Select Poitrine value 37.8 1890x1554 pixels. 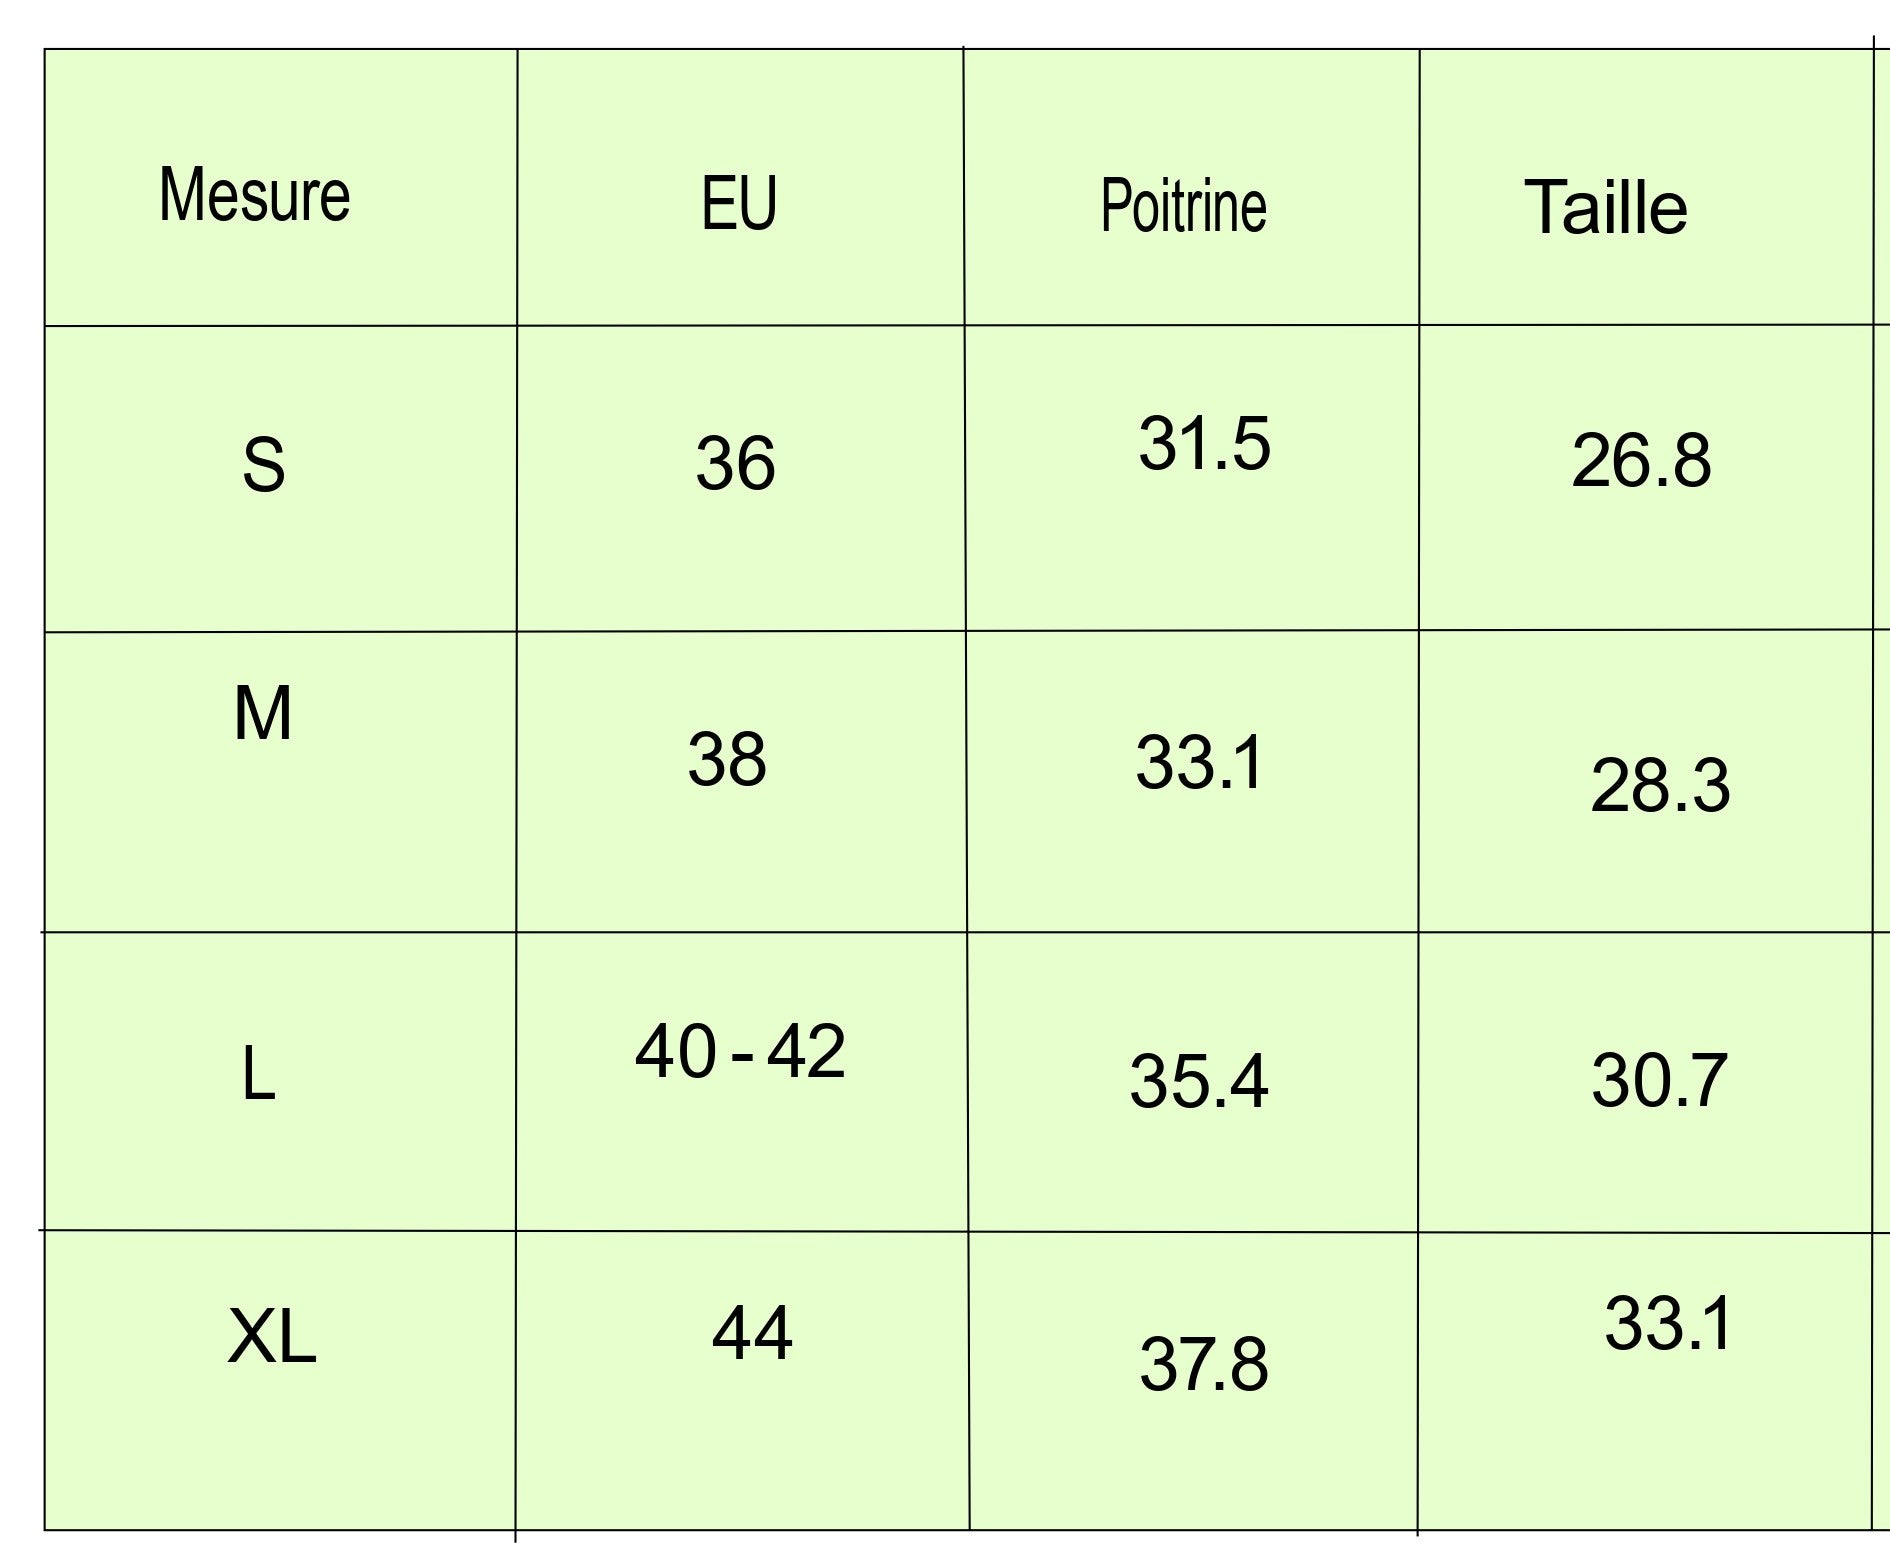[x=1204, y=1365]
